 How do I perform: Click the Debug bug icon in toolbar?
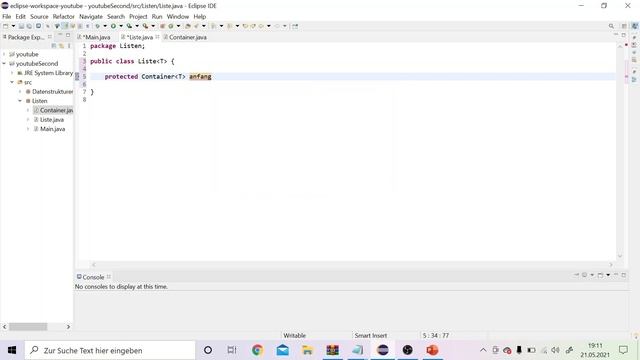(98, 26)
